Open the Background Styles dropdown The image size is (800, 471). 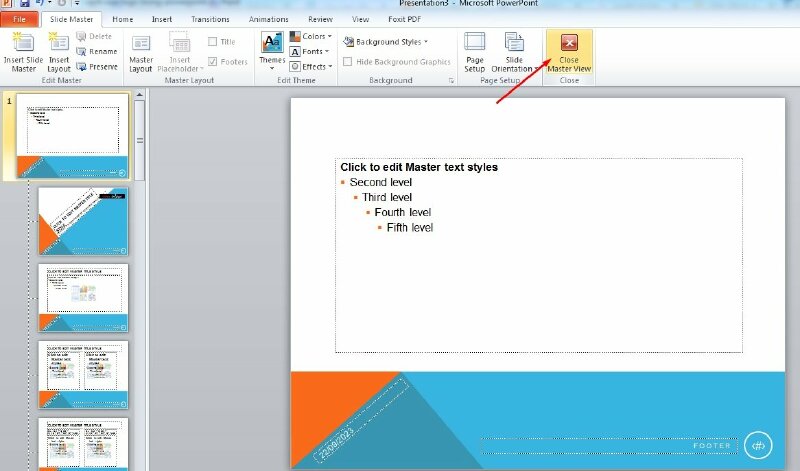coord(385,42)
